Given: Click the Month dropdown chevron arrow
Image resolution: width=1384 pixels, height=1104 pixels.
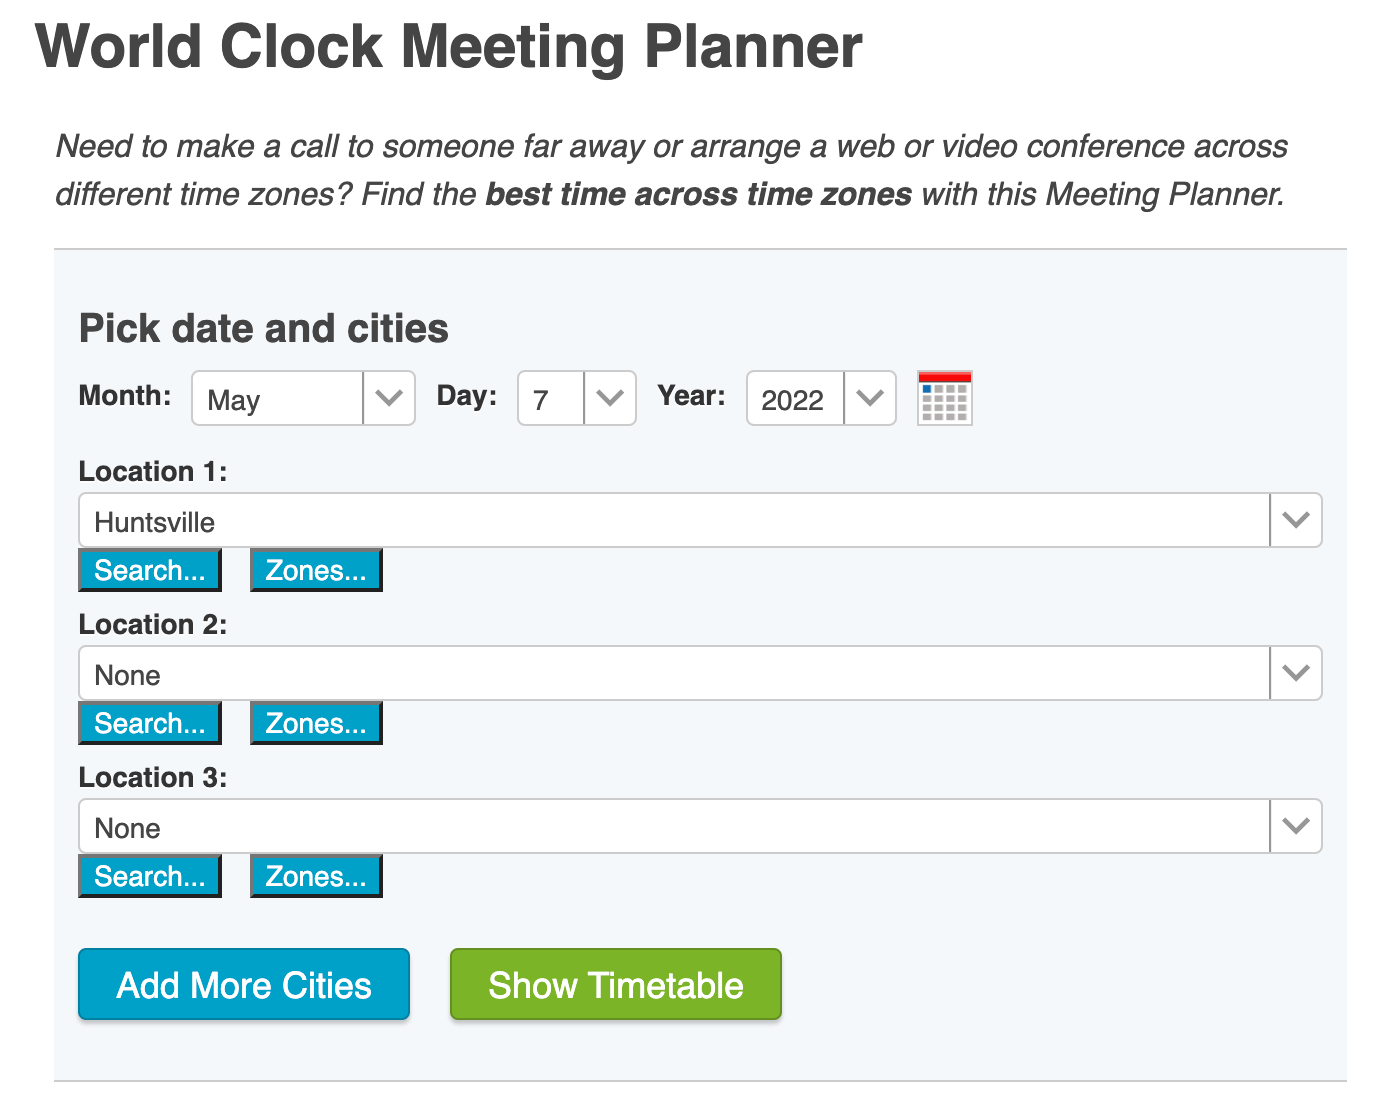Looking at the screenshot, I should pos(389,398).
